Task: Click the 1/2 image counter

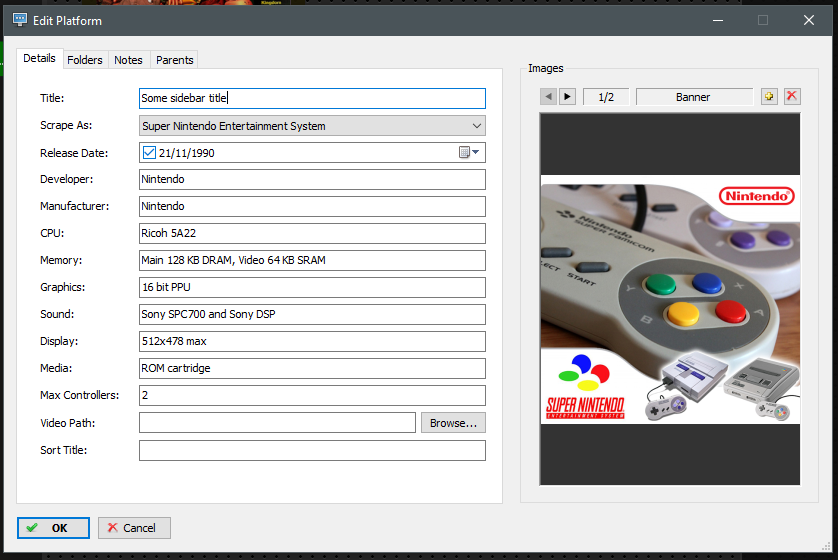Action: click(x=606, y=97)
